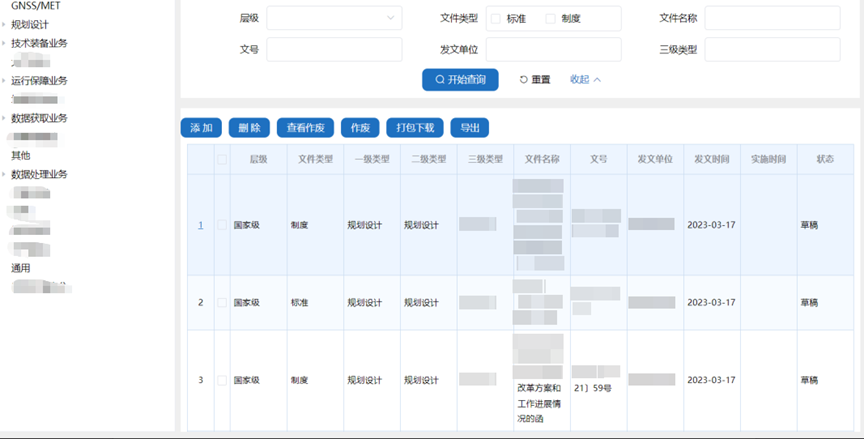Check the 制度 file type checkbox
This screenshot has height=439, width=864.
550,18
